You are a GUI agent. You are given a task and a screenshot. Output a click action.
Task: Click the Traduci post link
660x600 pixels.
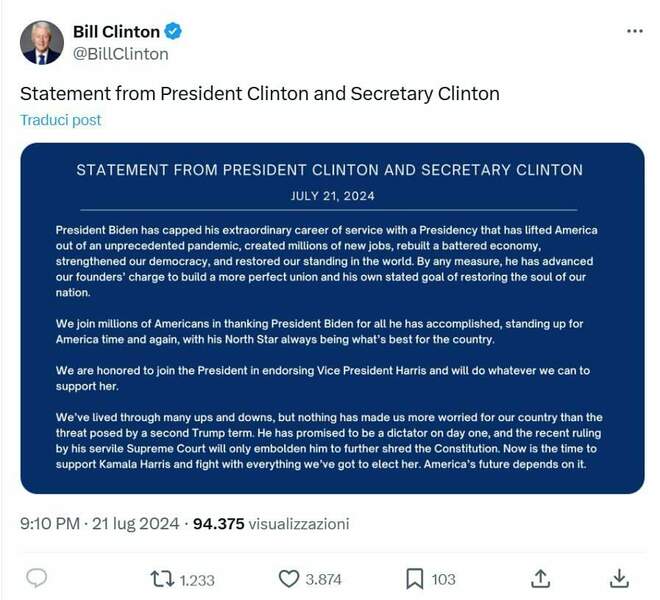click(60, 120)
